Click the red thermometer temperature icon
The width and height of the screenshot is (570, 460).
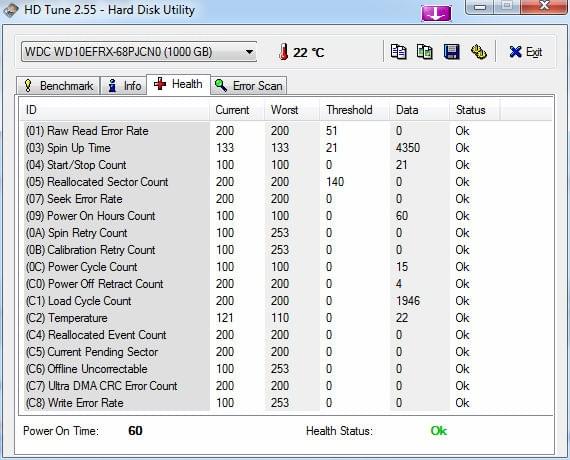coord(284,52)
